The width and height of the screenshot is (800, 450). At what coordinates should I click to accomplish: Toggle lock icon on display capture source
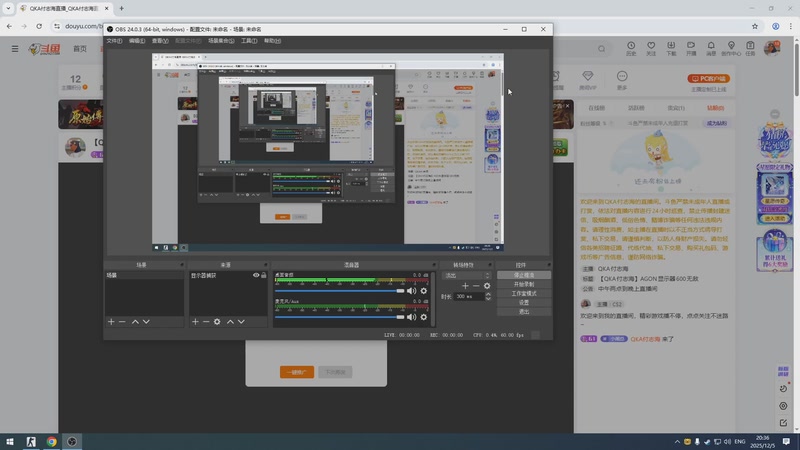[x=264, y=276]
